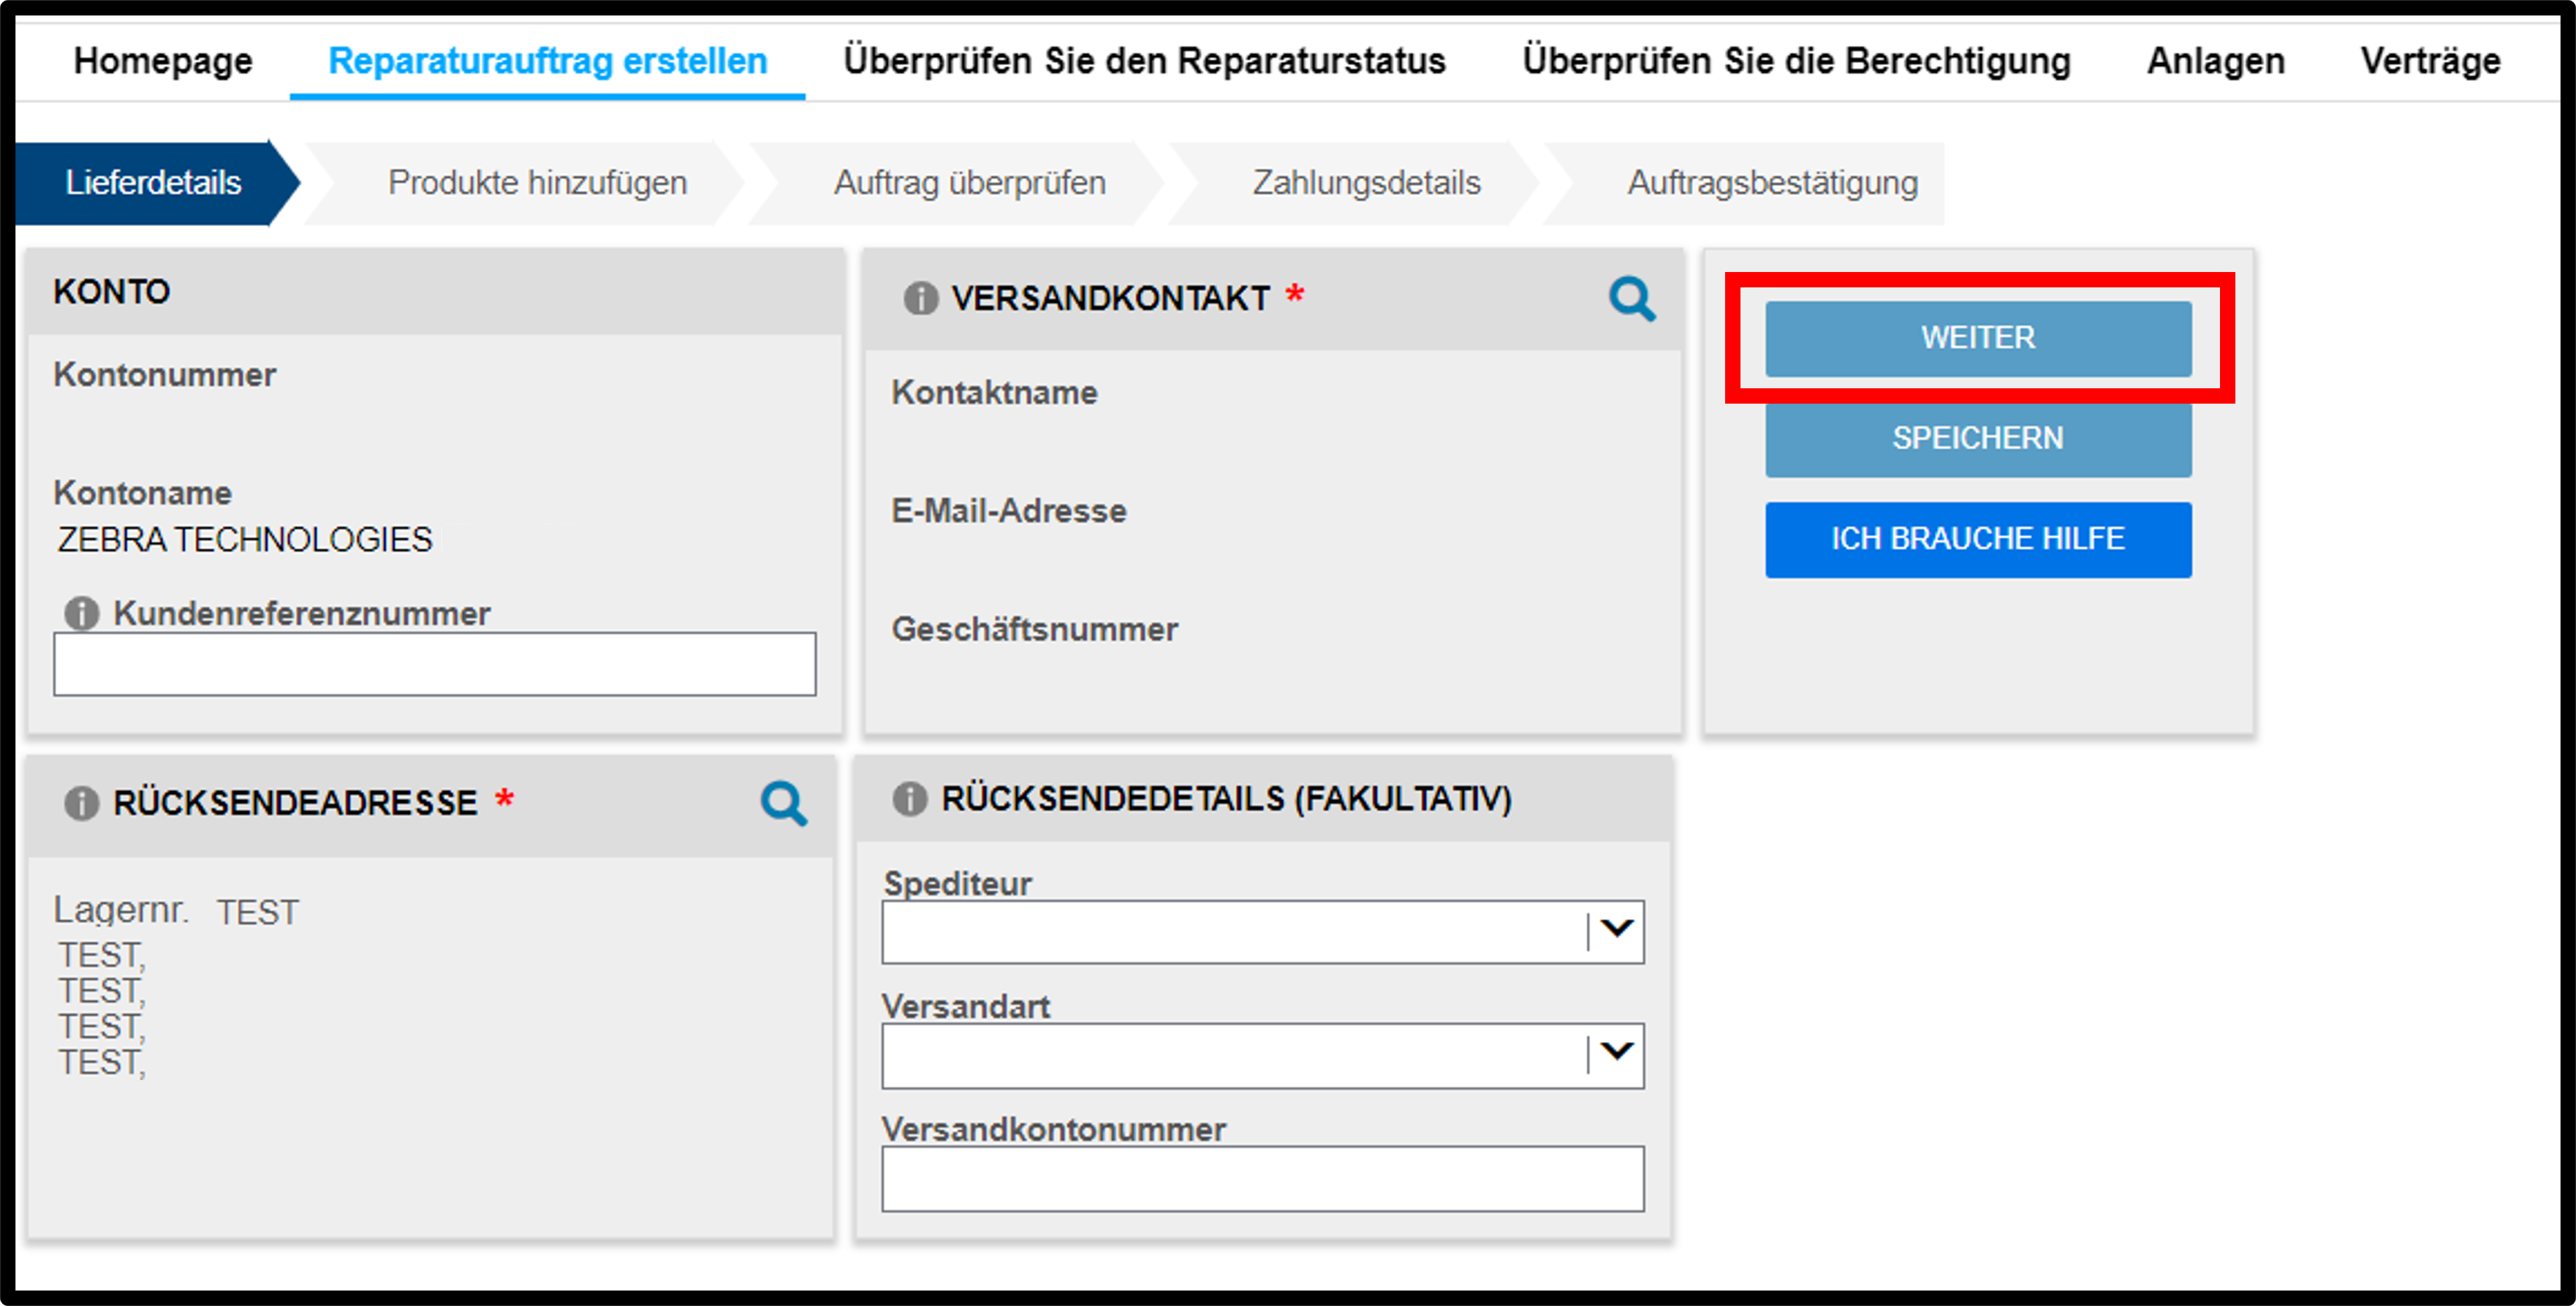Select the Auftragsbestätigung step
The width and height of the screenshot is (2576, 1306).
pyautogui.click(x=1772, y=183)
